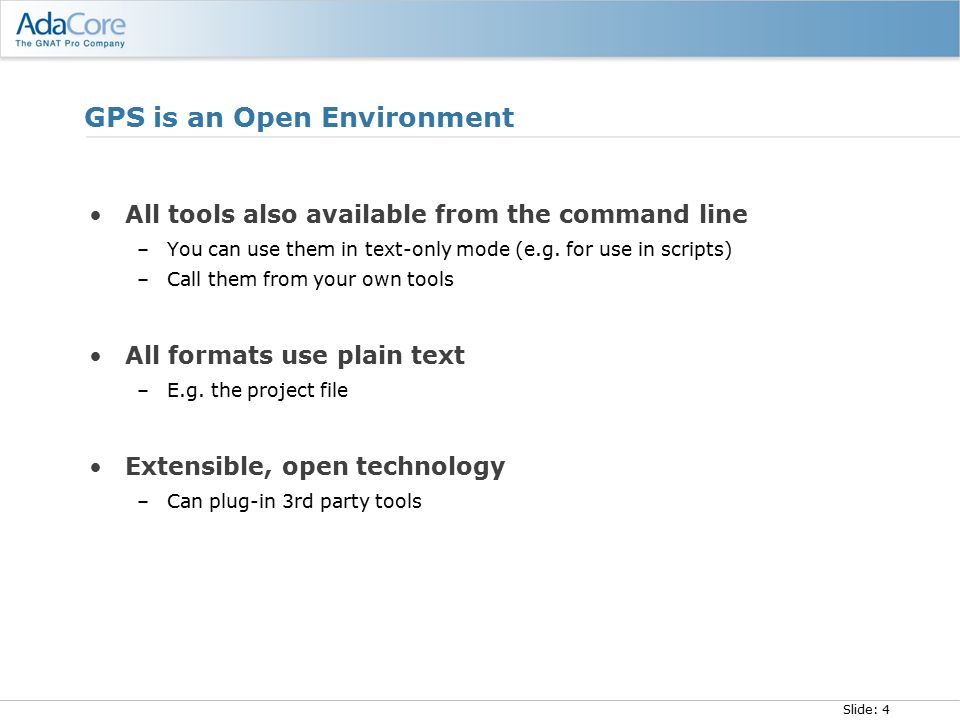Click the 'Slide: 4' footer label
The height and width of the screenshot is (720, 960).
866,710
